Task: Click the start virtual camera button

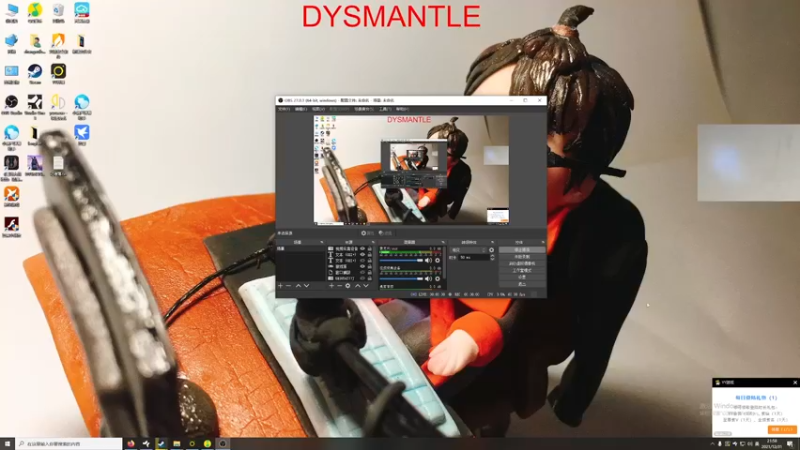Action: point(522,263)
